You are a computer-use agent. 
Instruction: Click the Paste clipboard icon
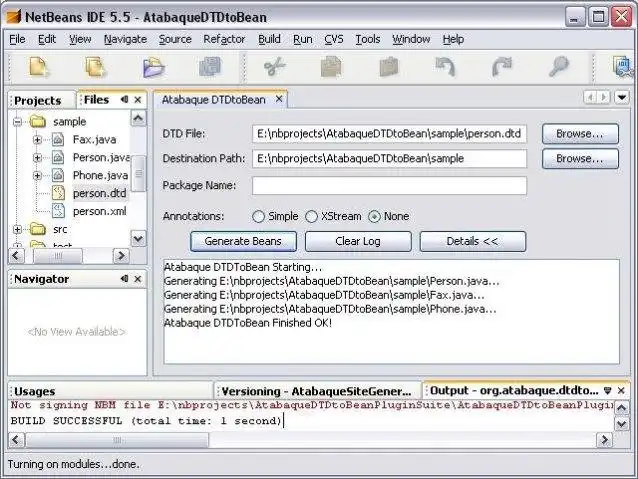(389, 67)
